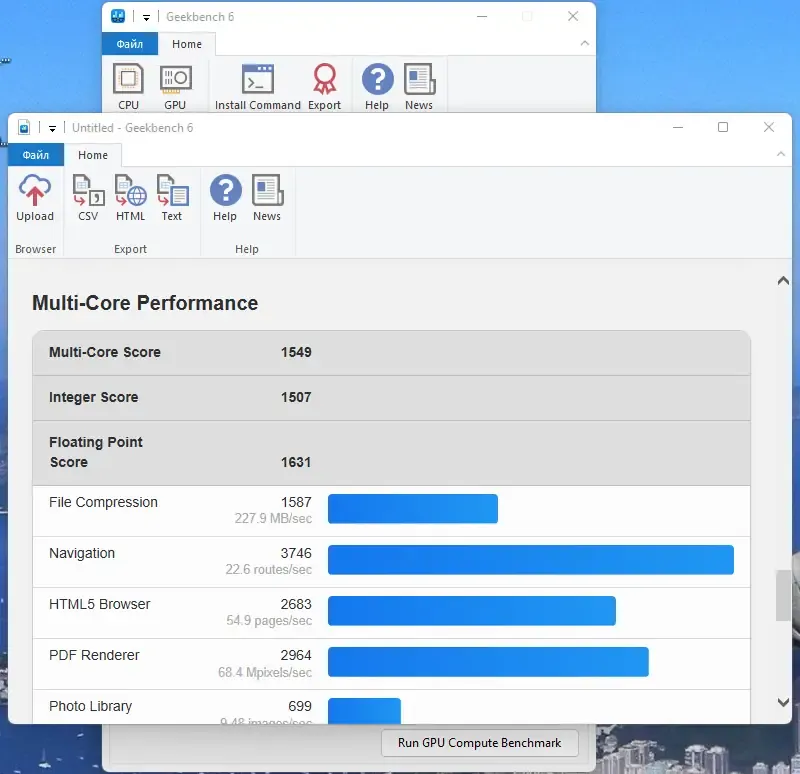Click the Install Command icon
The image size is (800, 774).
click(258, 79)
